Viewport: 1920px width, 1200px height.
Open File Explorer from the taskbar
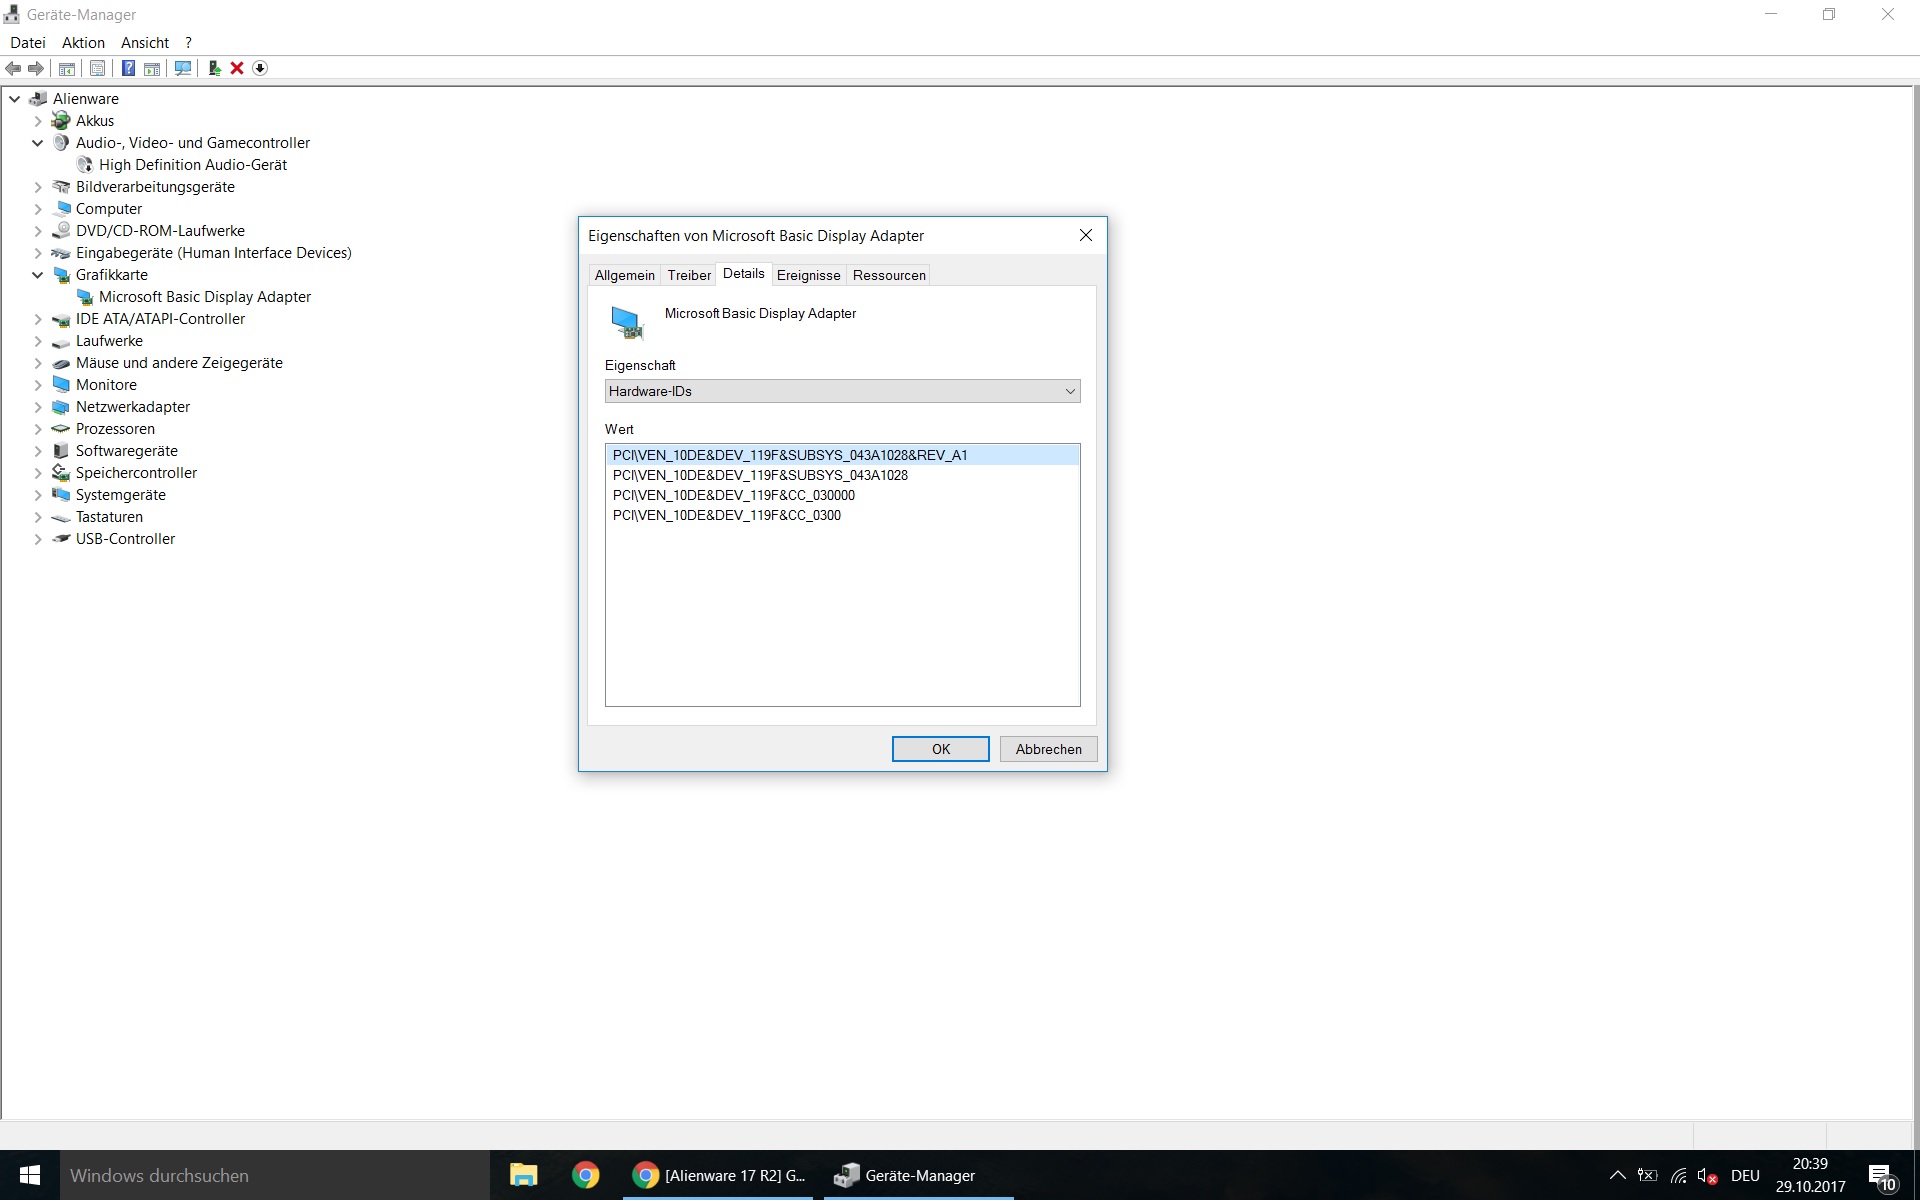(523, 1175)
